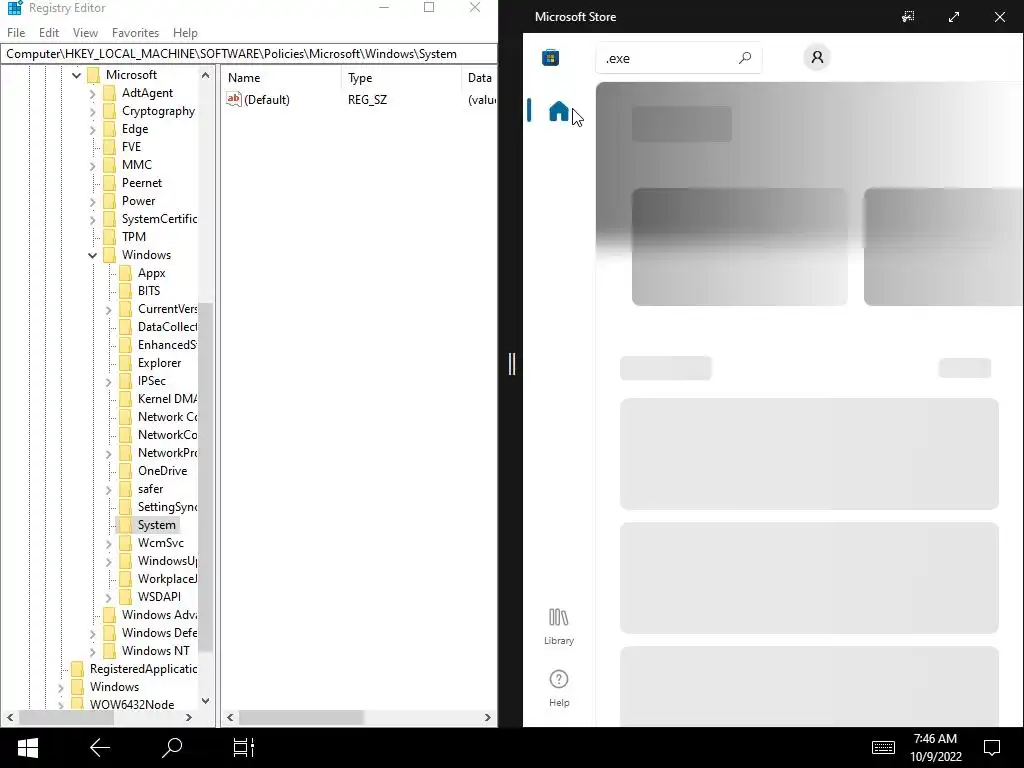Sort by the Data column header
Viewport: 1024px width, 768px height.
click(479, 78)
